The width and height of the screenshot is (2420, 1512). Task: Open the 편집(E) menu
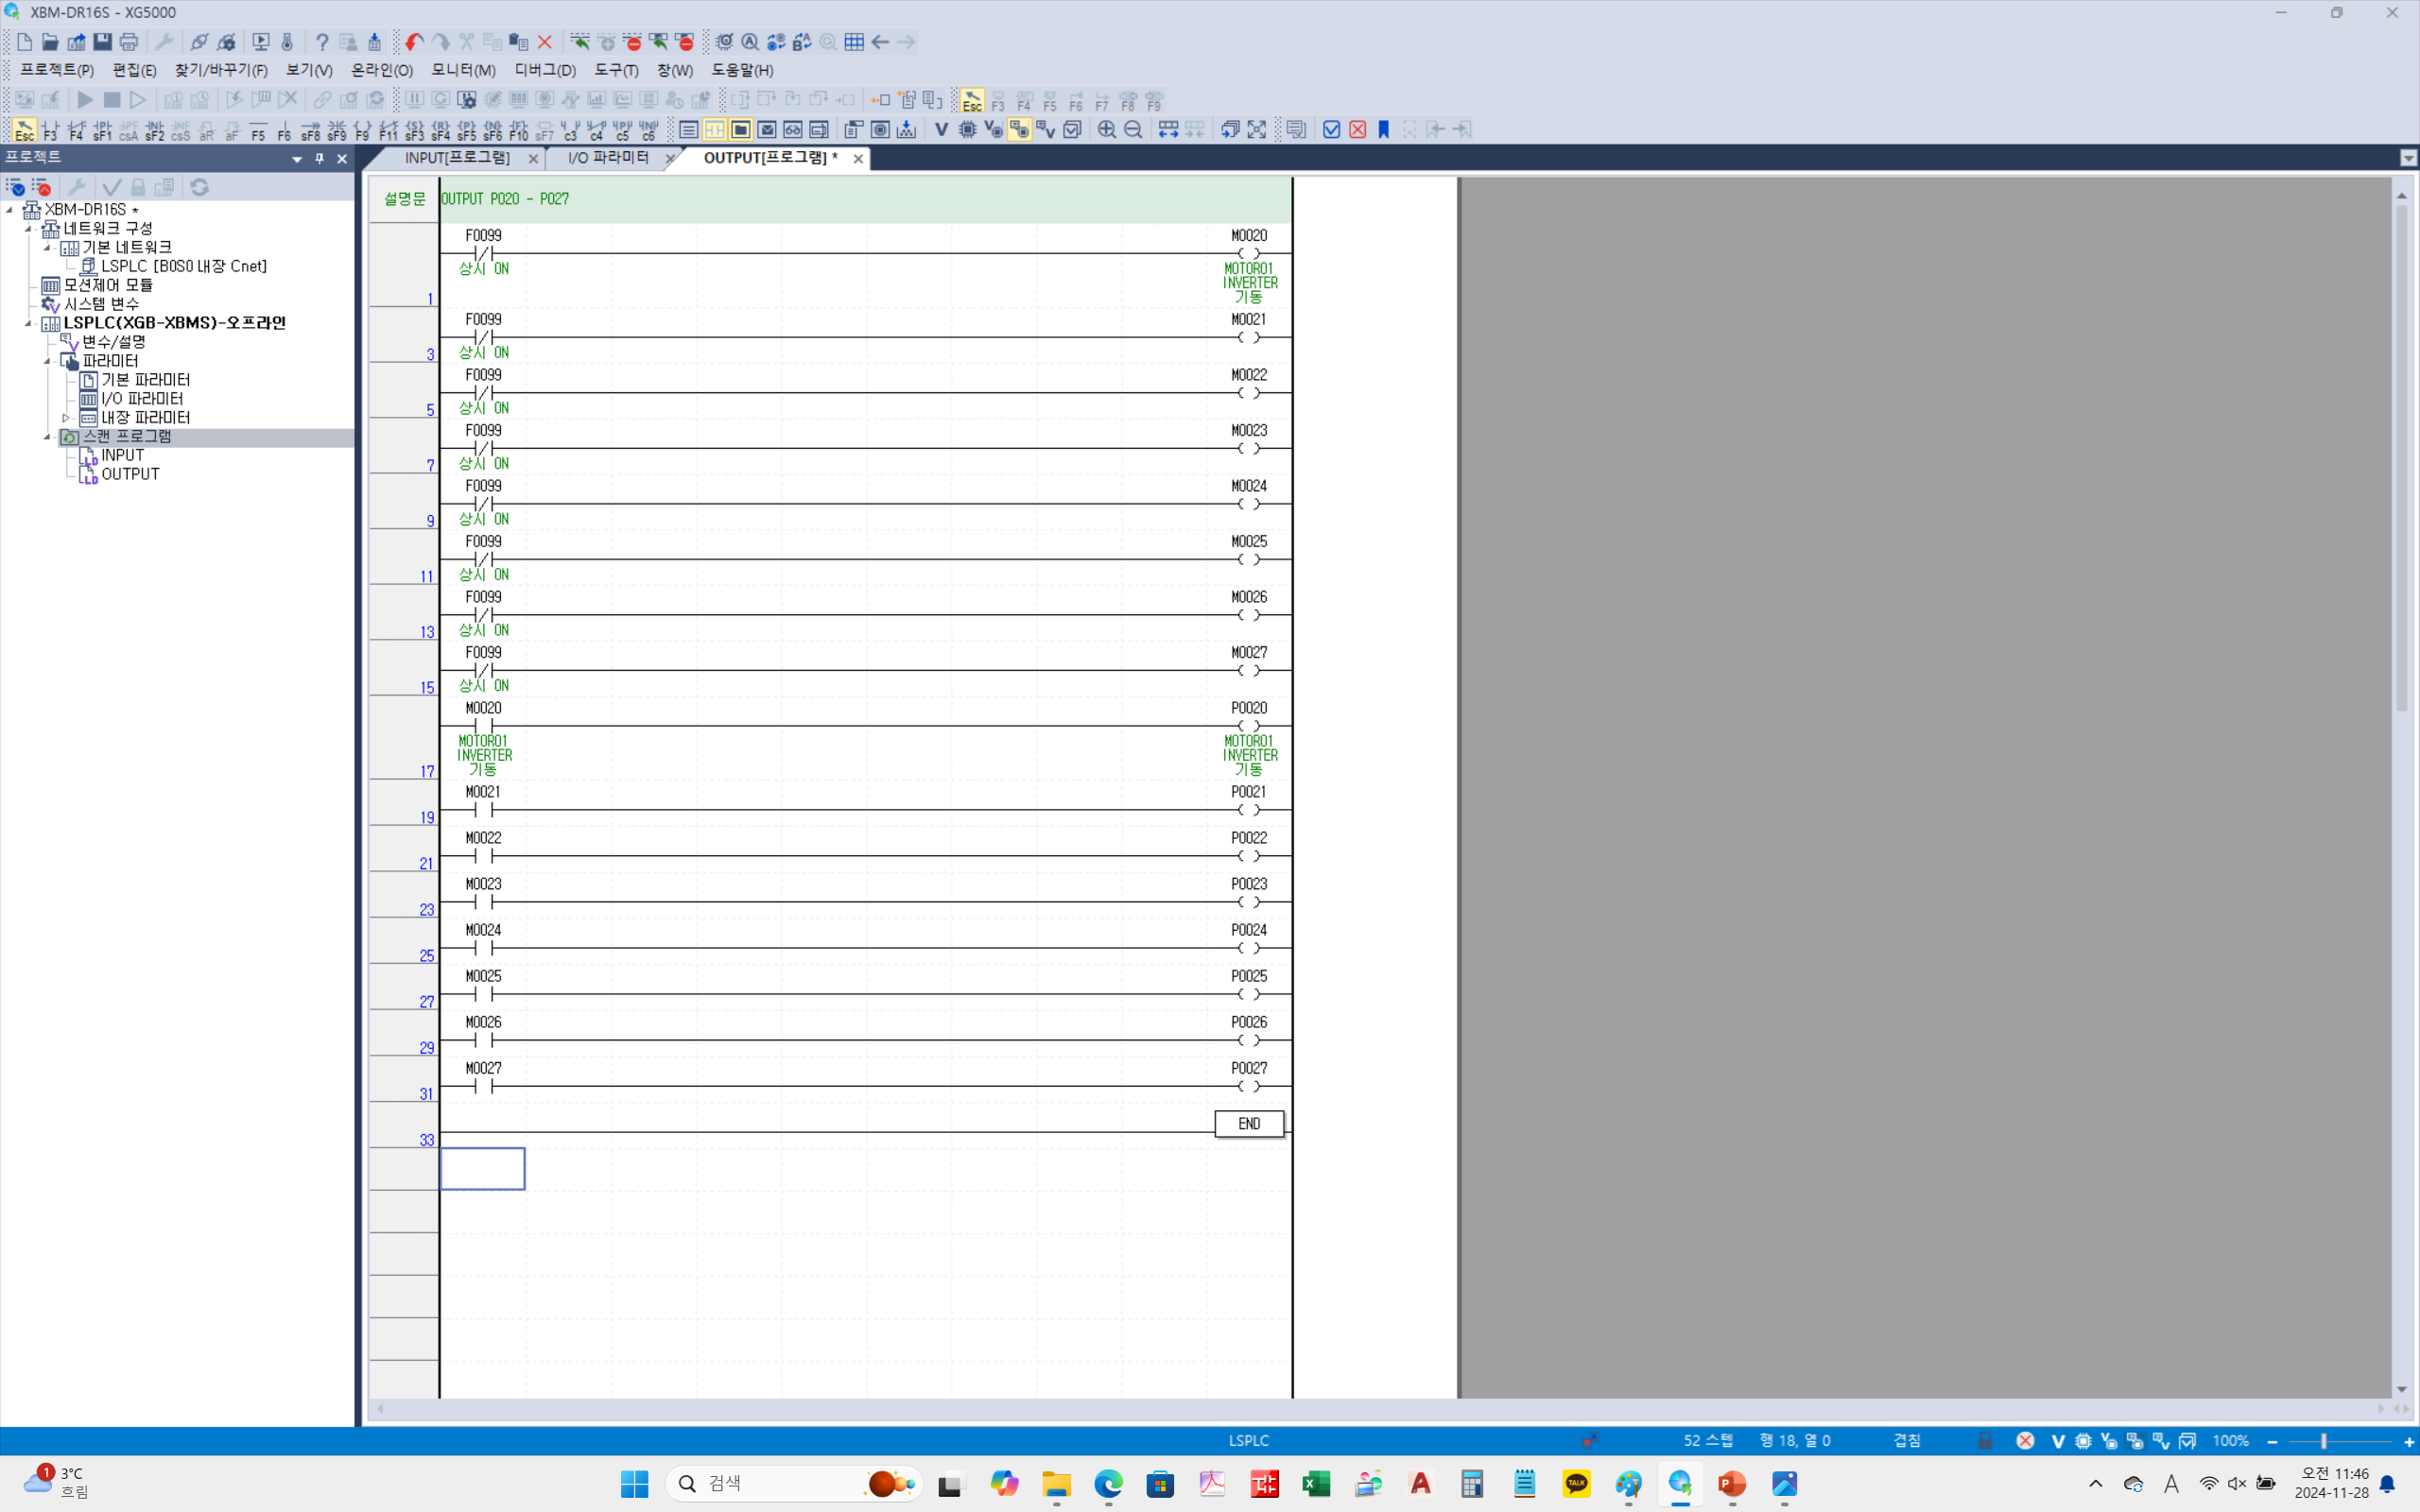click(134, 70)
